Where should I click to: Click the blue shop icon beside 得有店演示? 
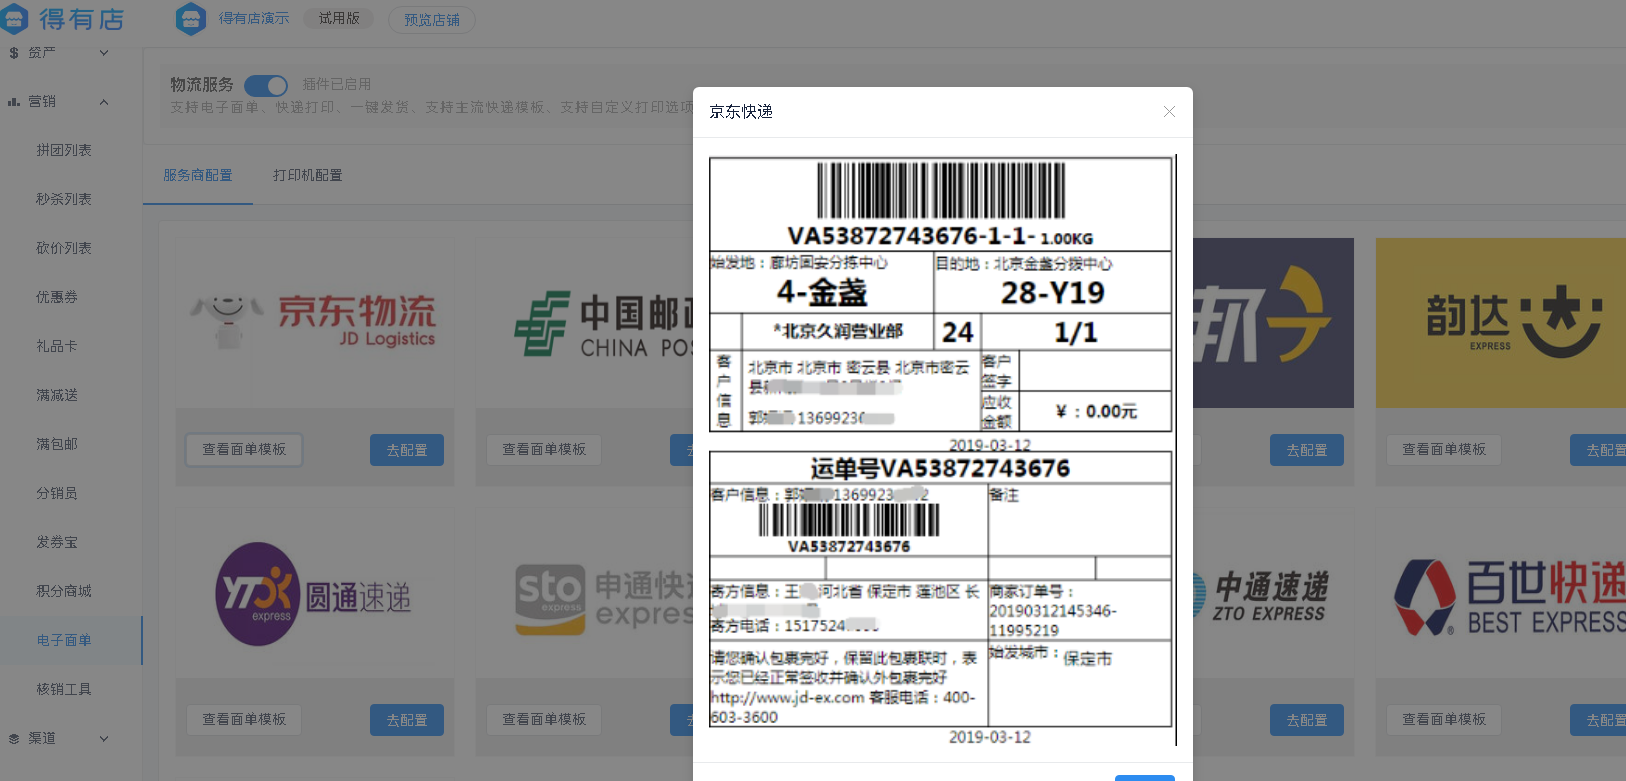click(x=190, y=18)
